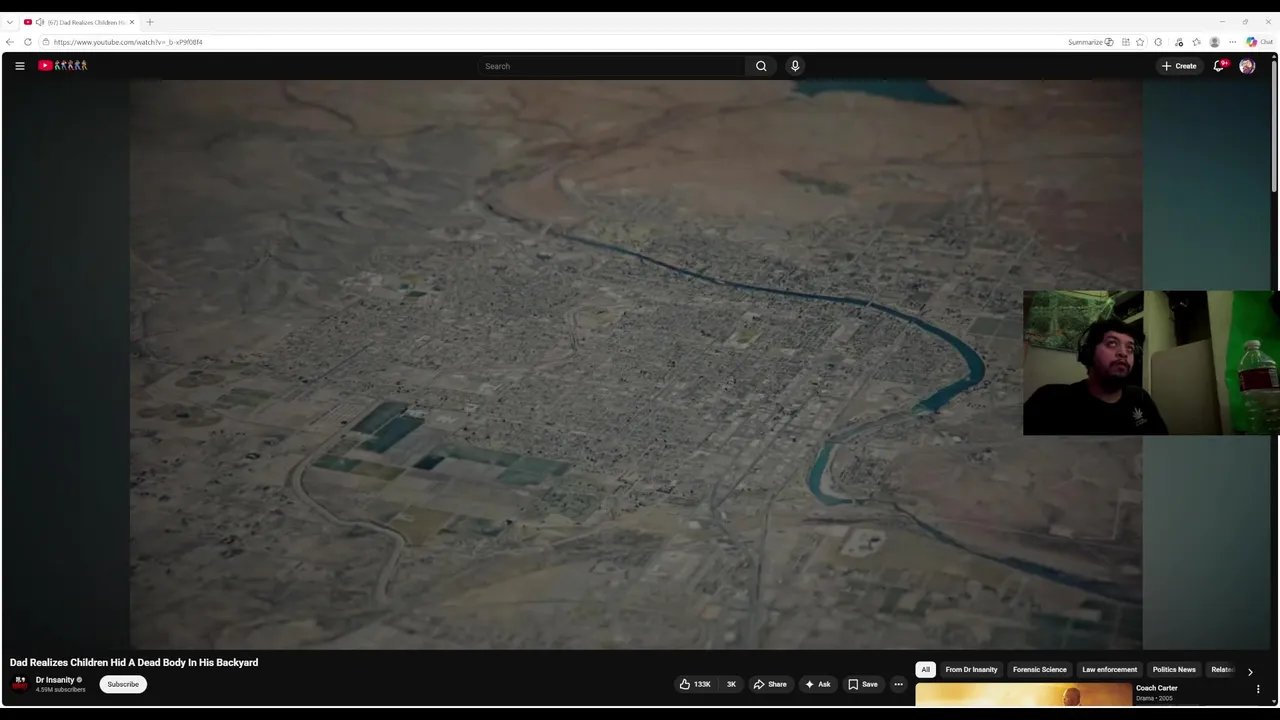Open YouTube notifications bell
This screenshot has height=720, width=1280.
pyautogui.click(x=1219, y=66)
